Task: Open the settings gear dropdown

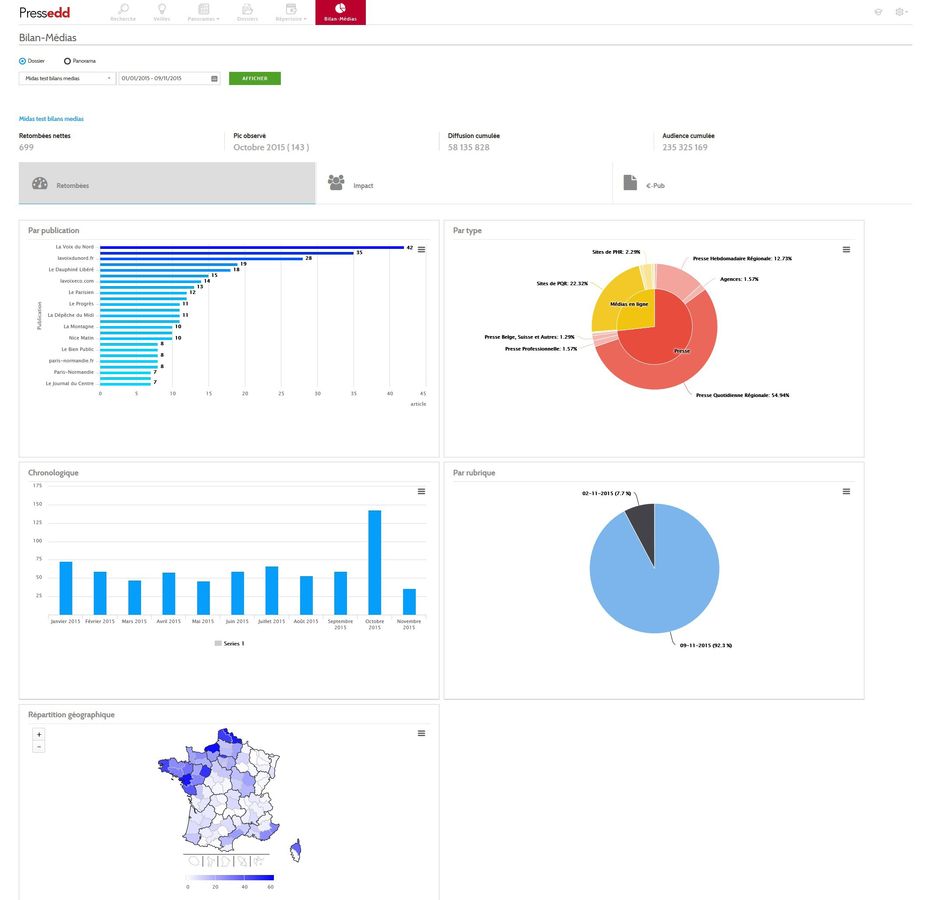Action: point(901,12)
